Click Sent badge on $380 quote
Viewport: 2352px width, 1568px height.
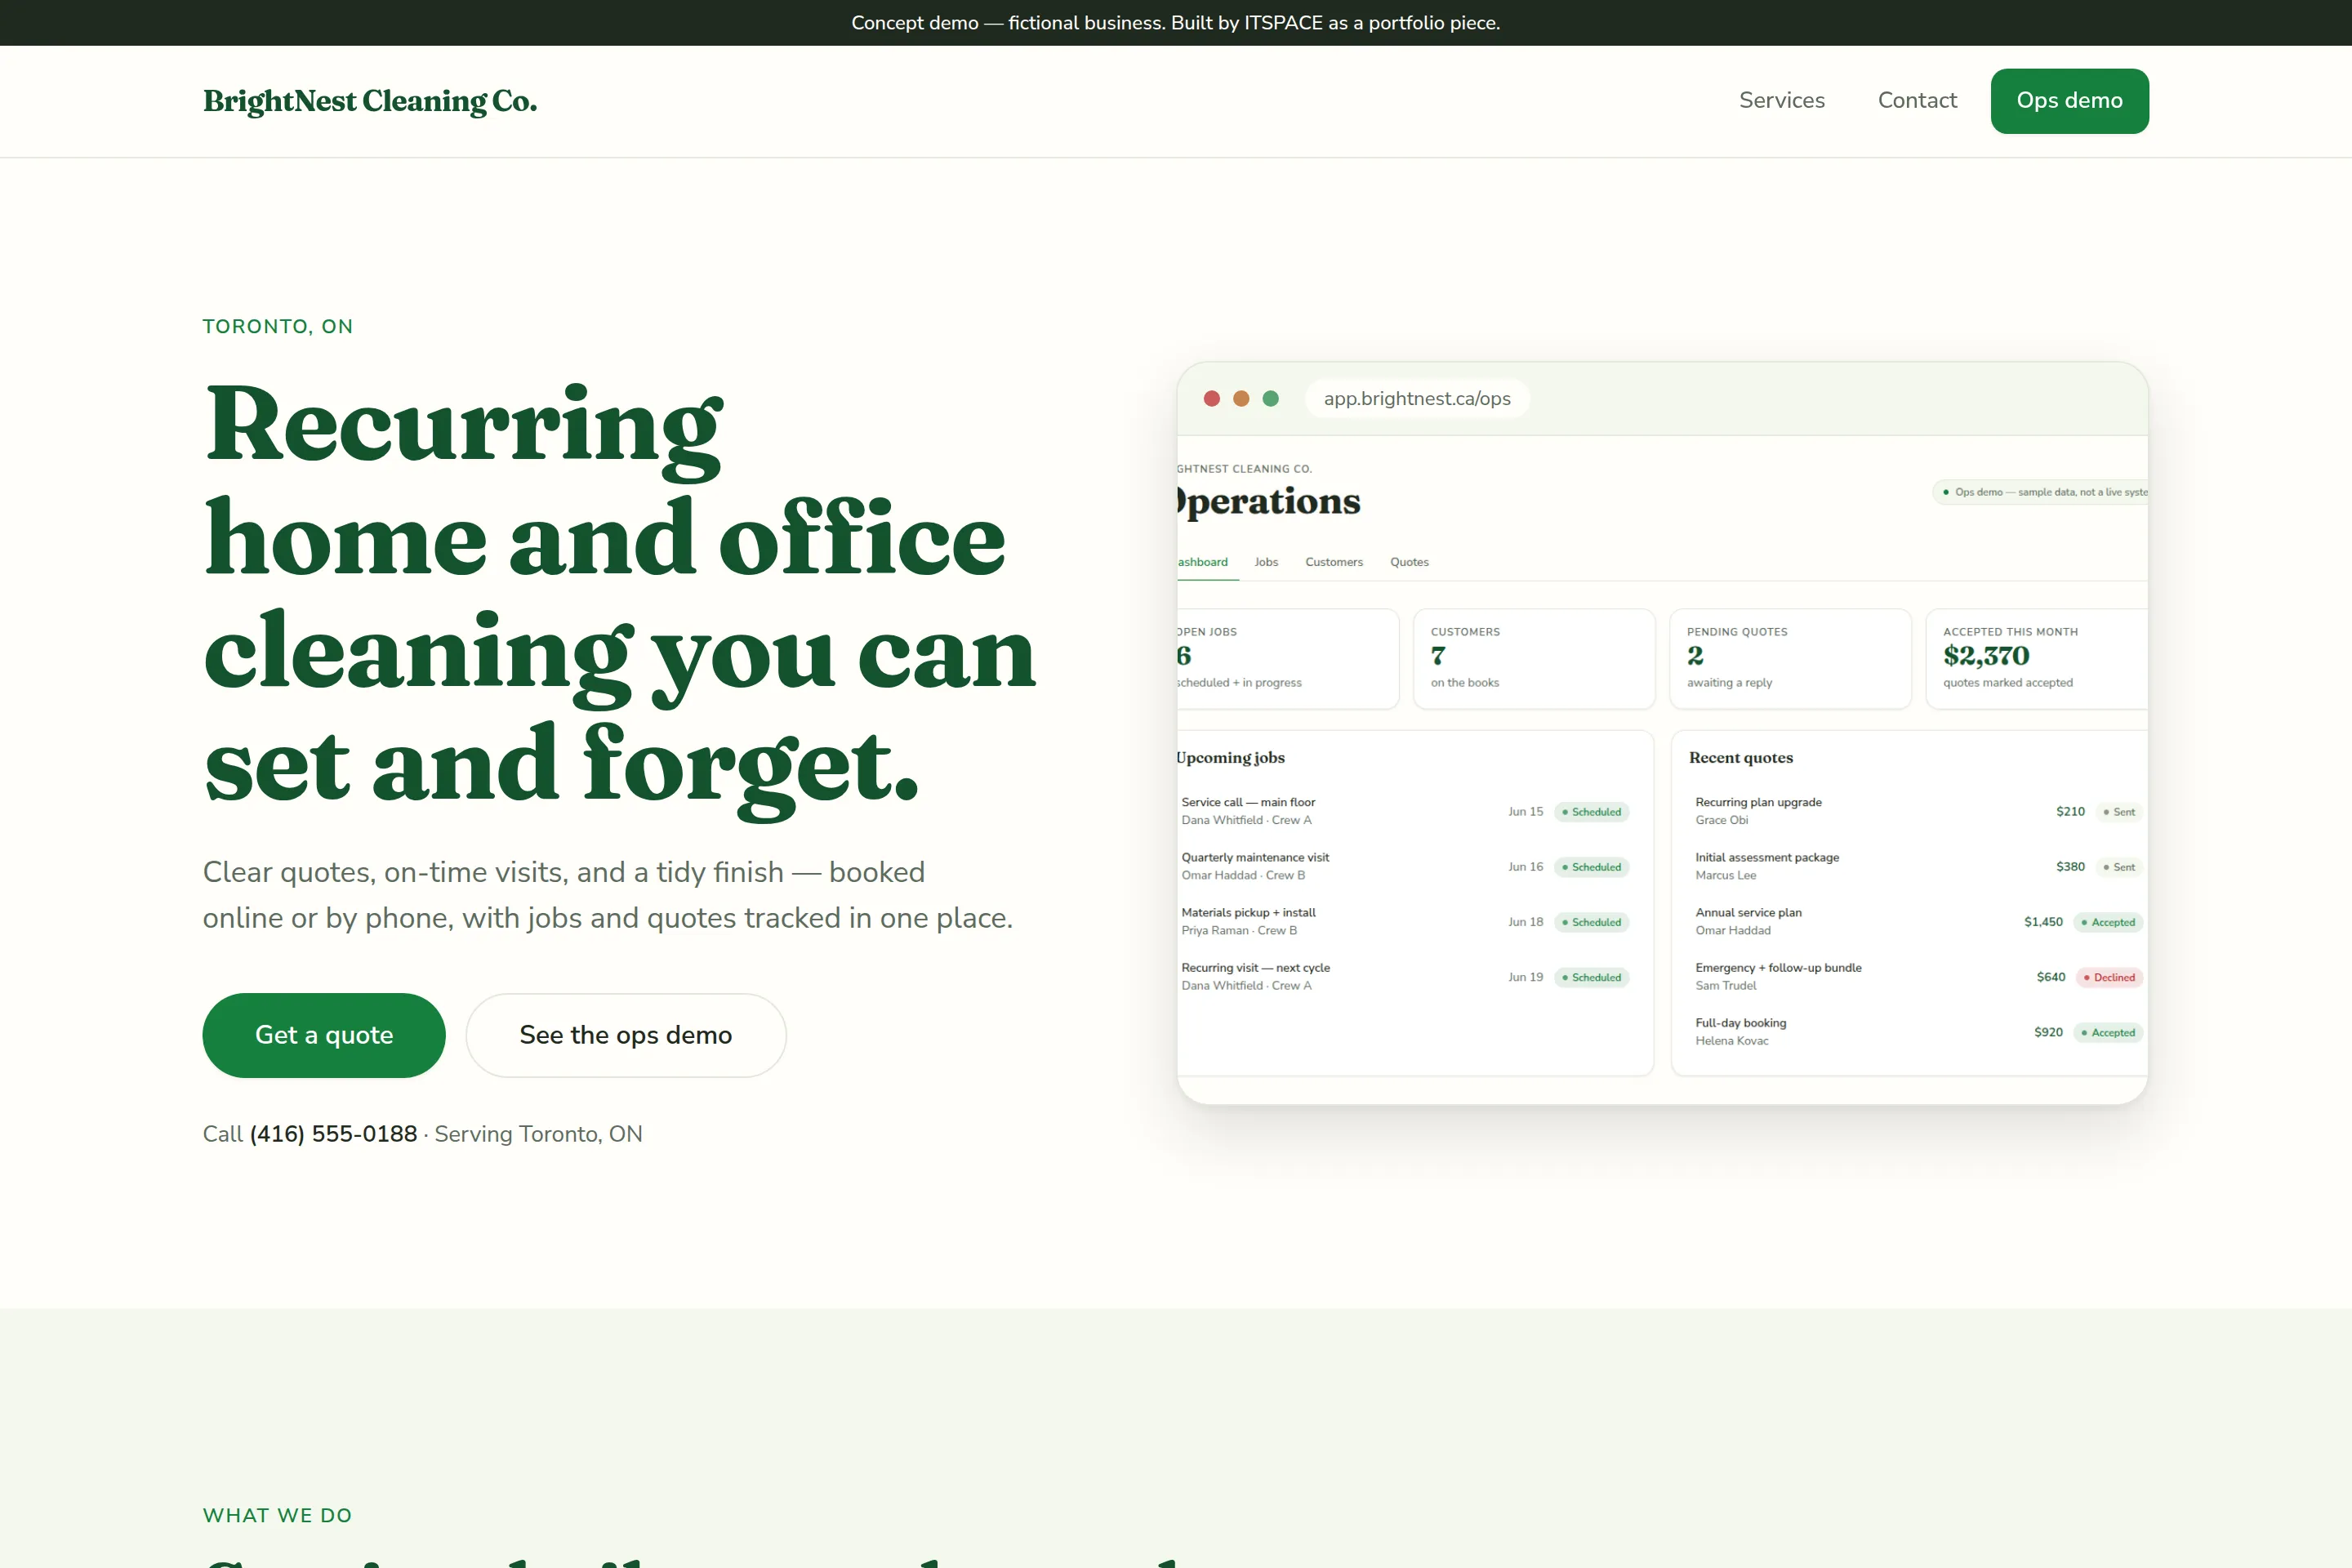[2120, 867]
